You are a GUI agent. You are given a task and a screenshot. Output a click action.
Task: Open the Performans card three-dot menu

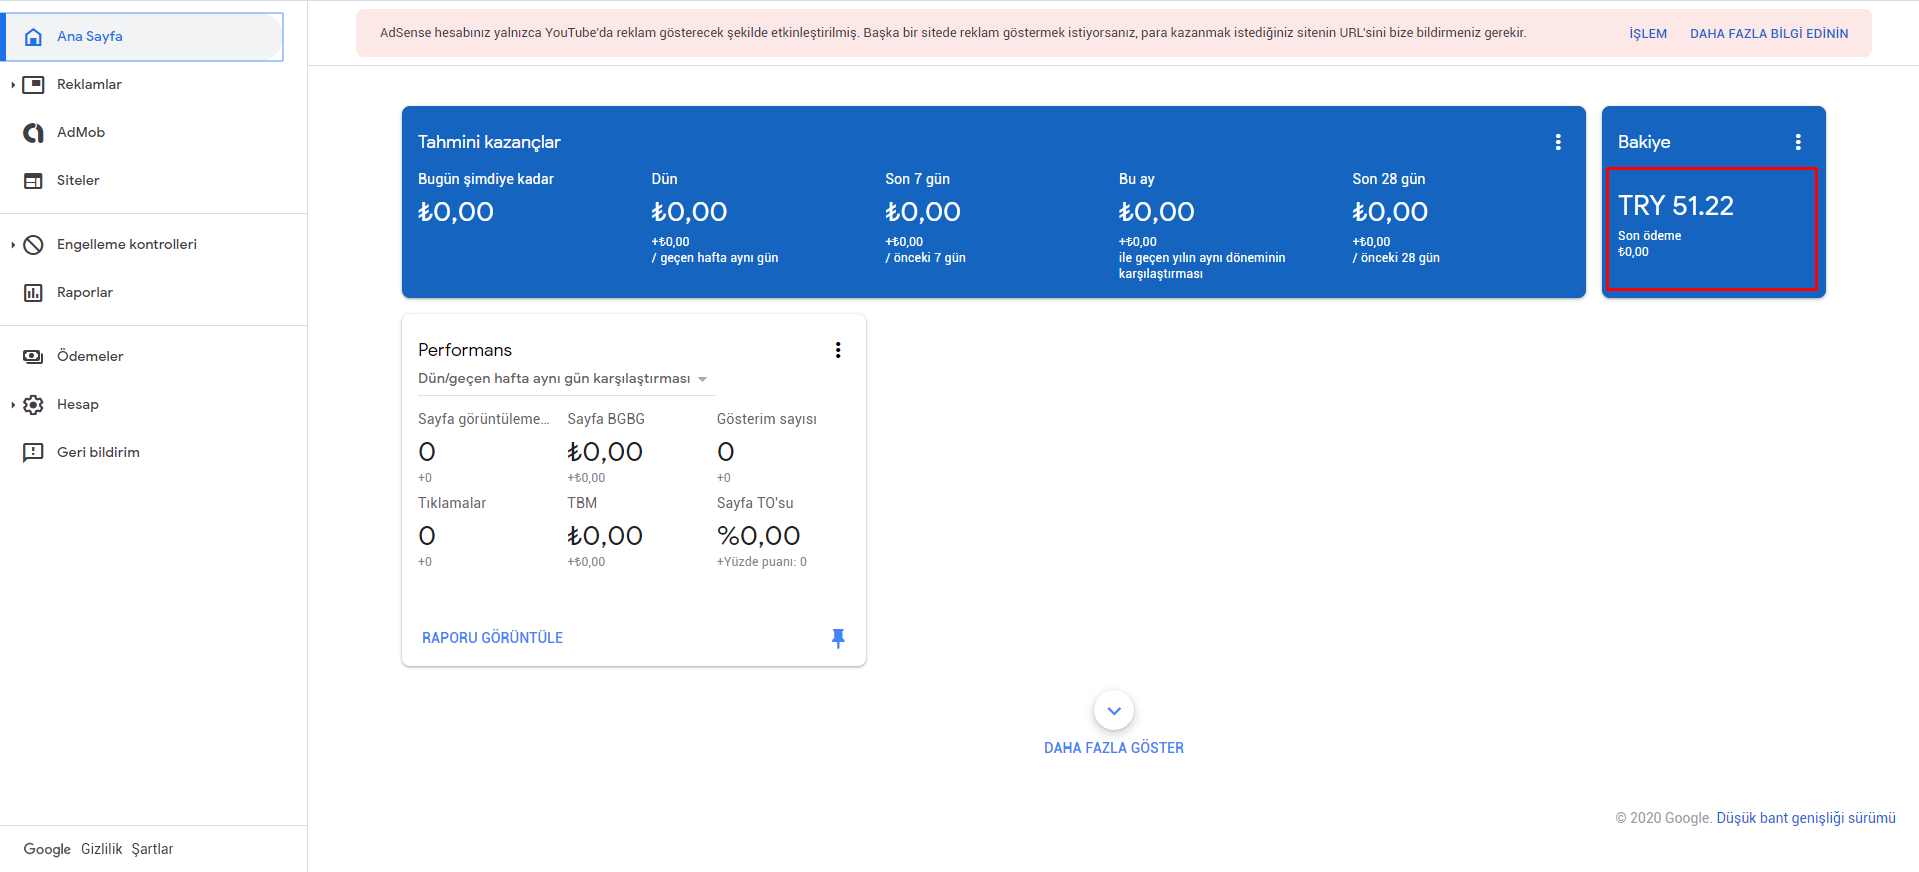coord(838,350)
